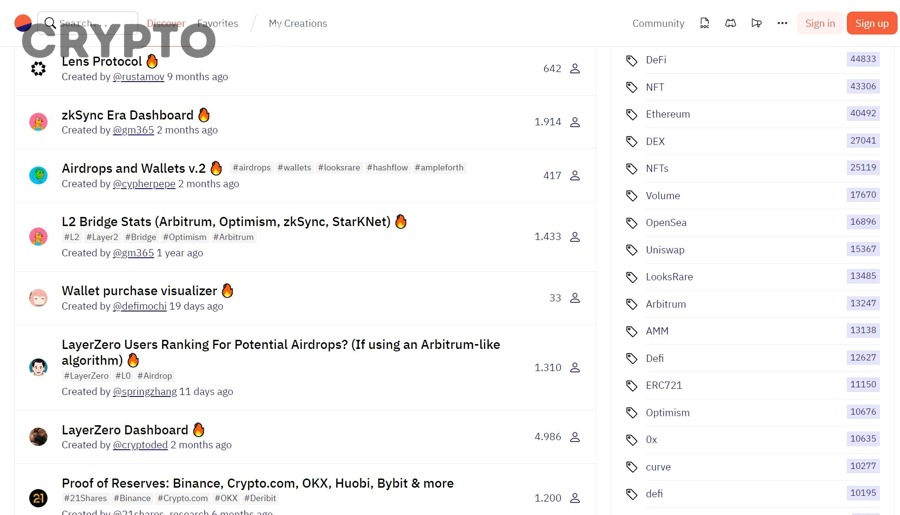Click LayerZero Dashboard creator avatar

pyautogui.click(x=38, y=437)
